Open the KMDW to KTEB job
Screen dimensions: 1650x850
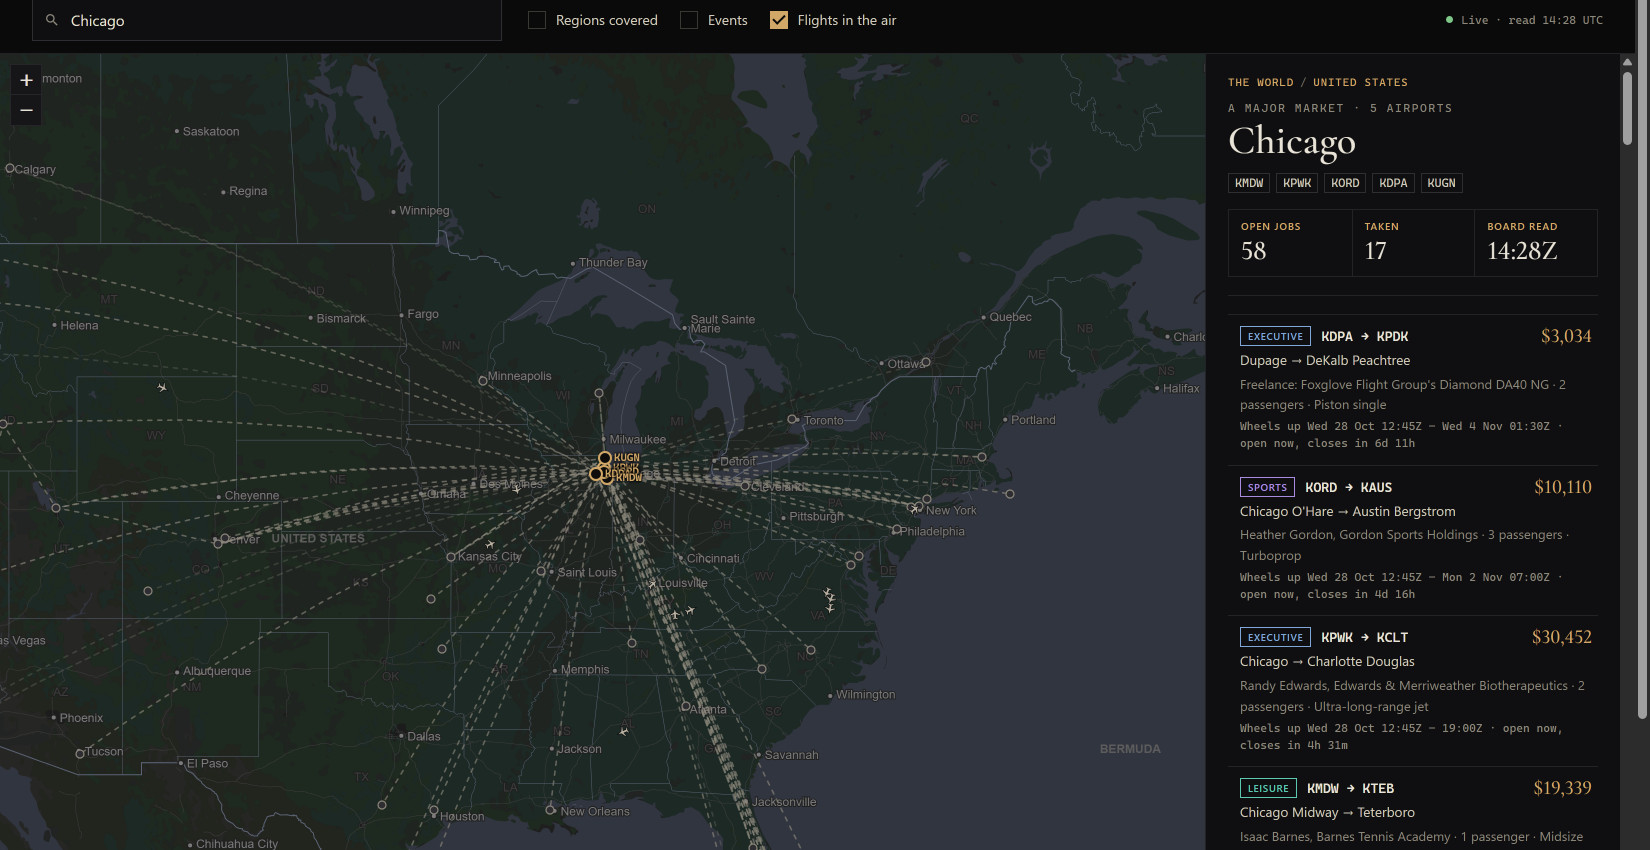pyautogui.click(x=1413, y=809)
